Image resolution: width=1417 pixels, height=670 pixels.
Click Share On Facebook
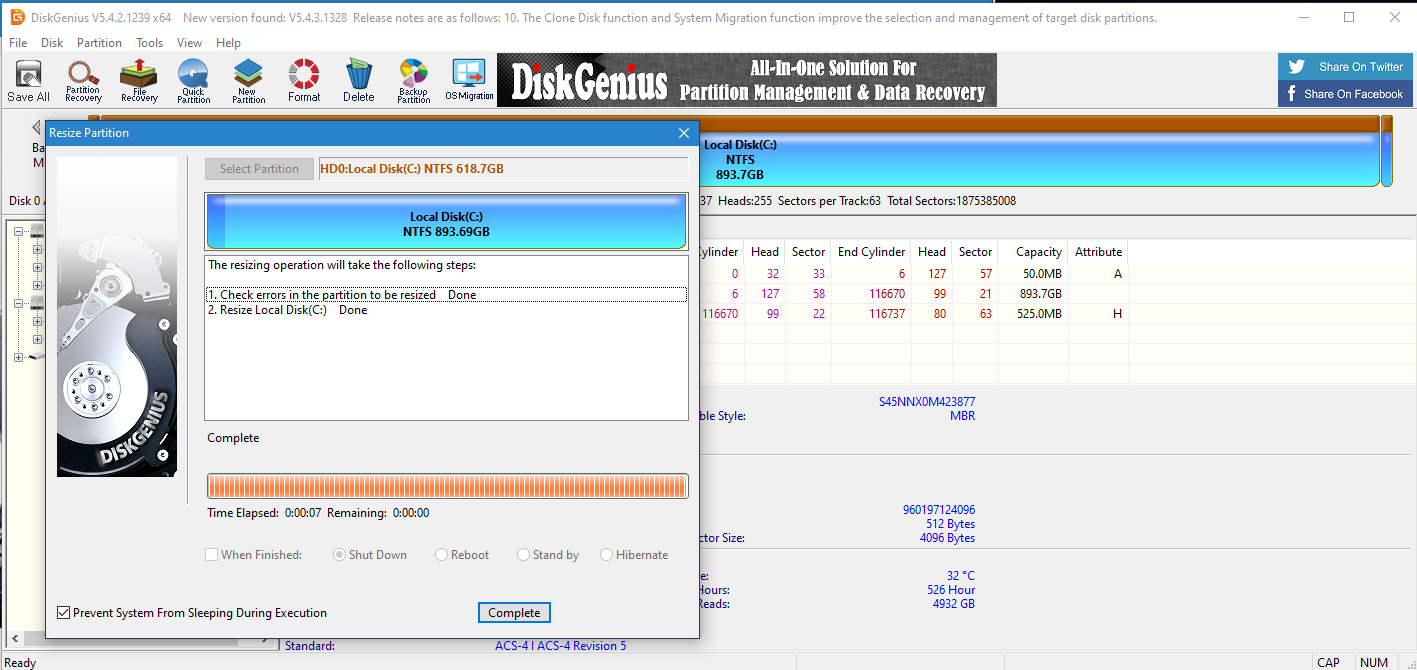click(1345, 94)
